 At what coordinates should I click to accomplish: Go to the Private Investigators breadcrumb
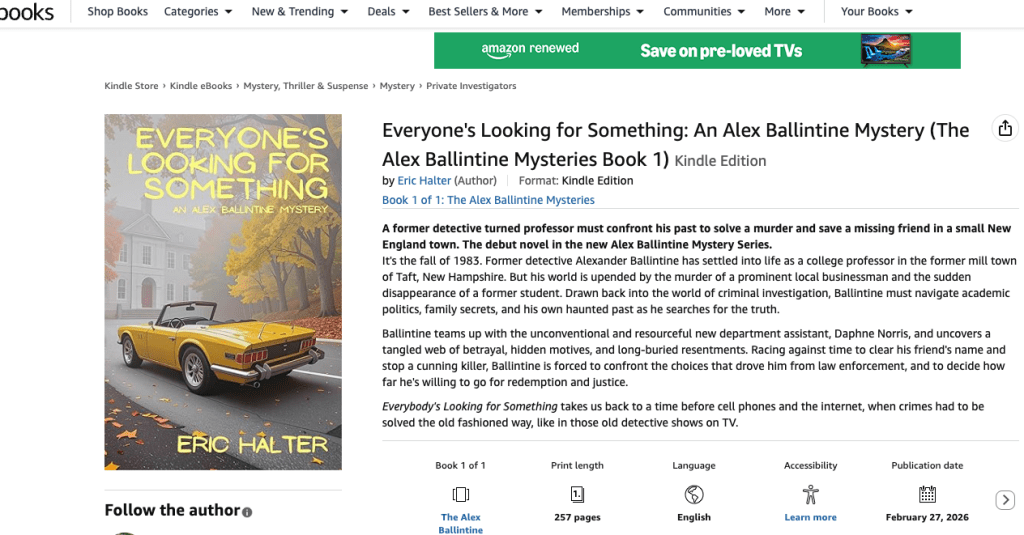click(471, 86)
